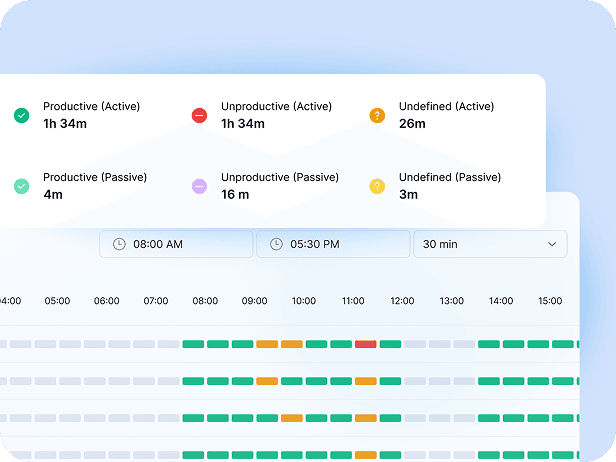Open the 05:30 PM end time field

(333, 244)
